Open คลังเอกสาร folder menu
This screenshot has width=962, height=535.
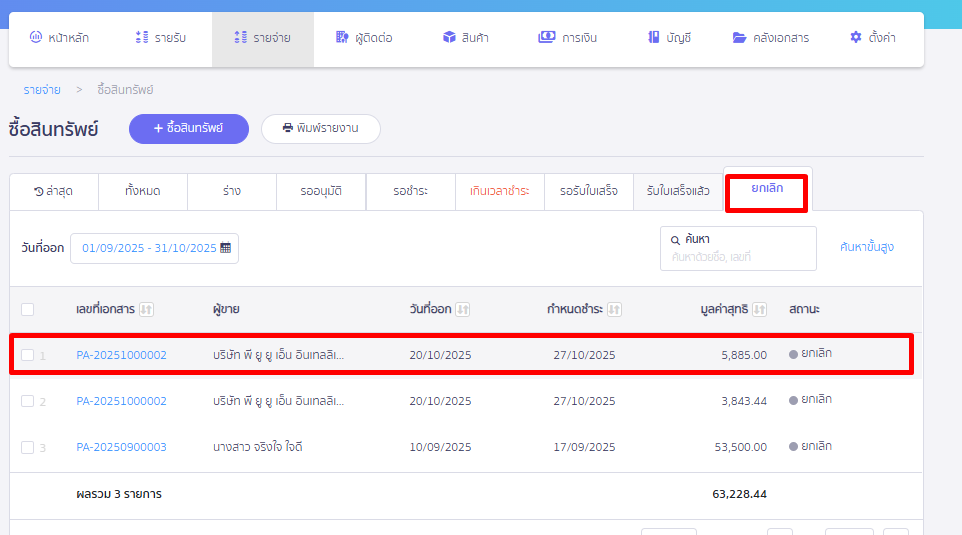click(x=770, y=38)
